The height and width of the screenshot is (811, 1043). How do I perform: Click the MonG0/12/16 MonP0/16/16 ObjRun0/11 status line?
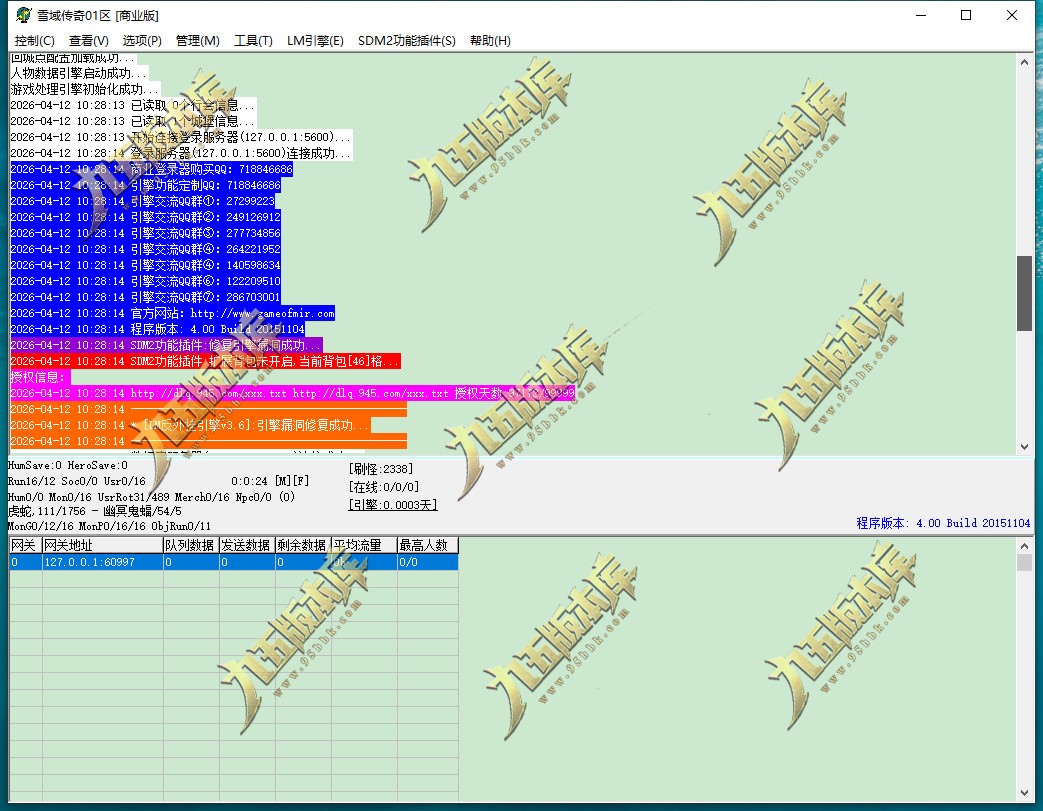point(109,526)
